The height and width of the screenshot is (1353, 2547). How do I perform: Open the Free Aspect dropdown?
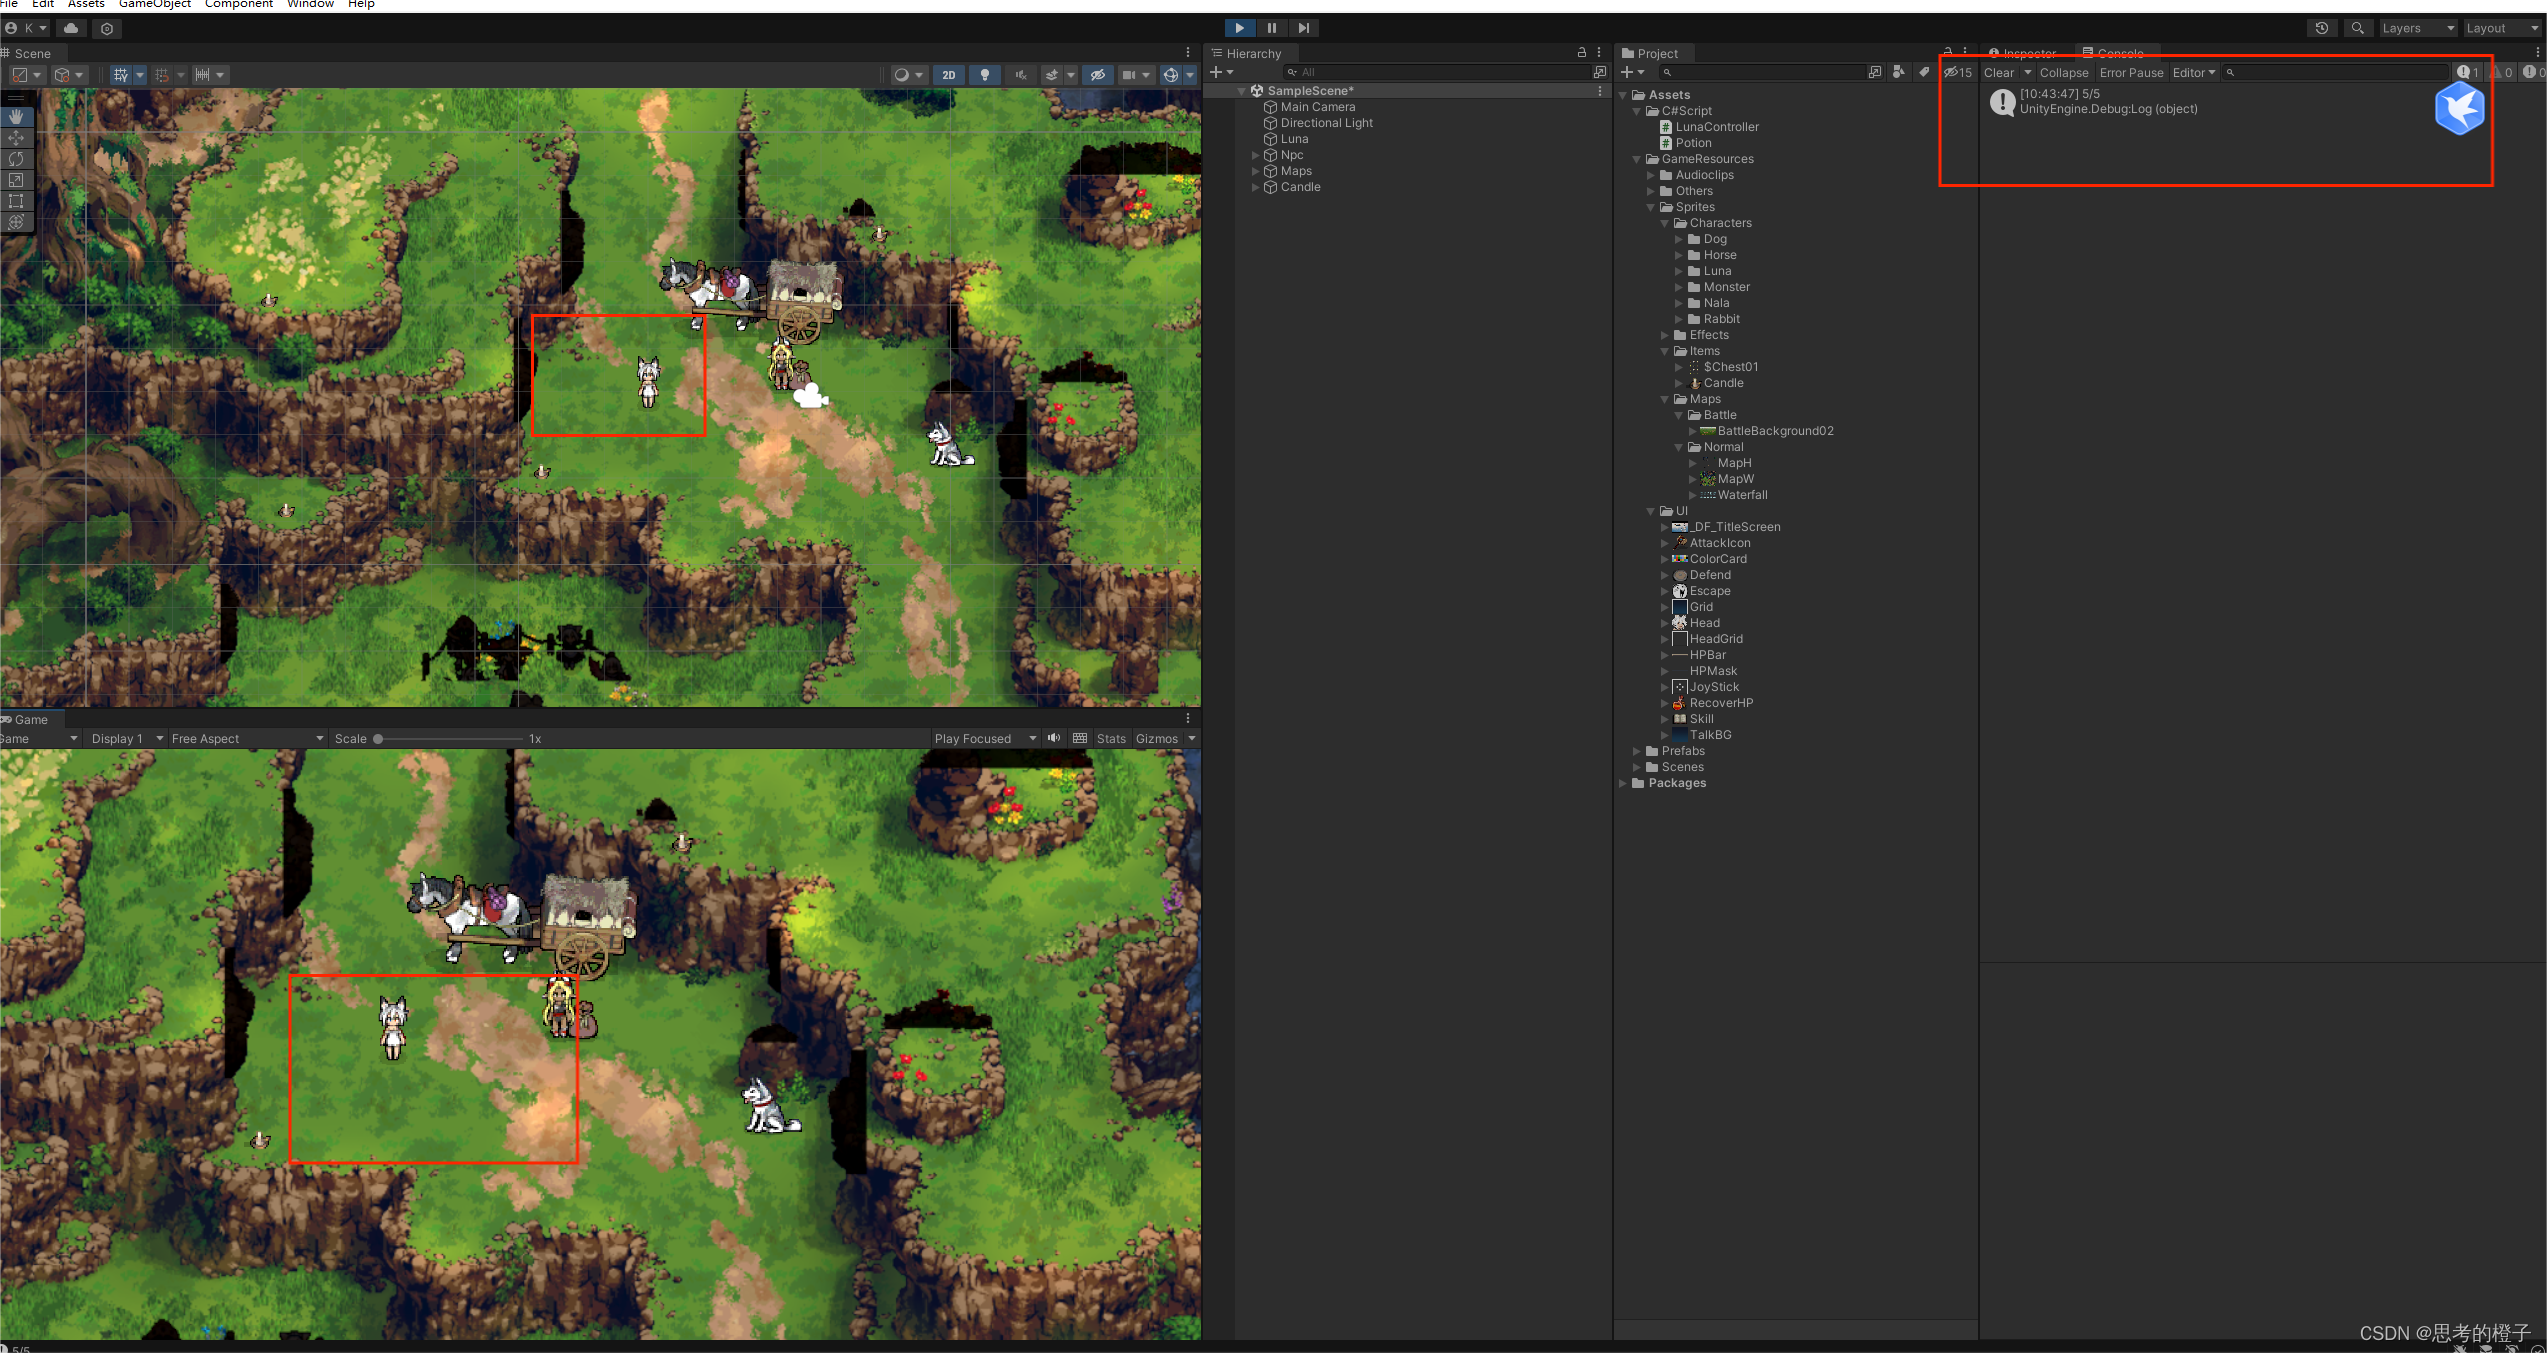246,739
